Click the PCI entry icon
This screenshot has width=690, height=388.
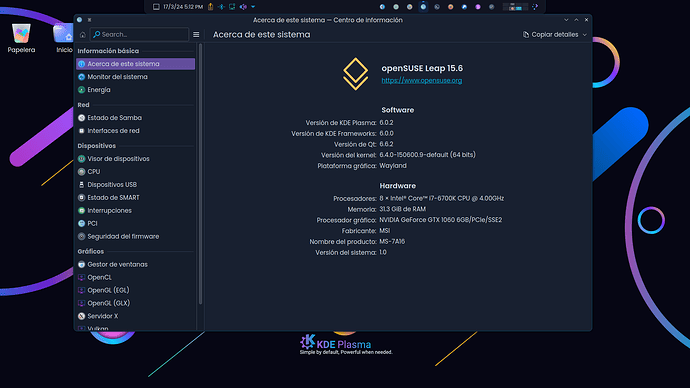[81, 223]
